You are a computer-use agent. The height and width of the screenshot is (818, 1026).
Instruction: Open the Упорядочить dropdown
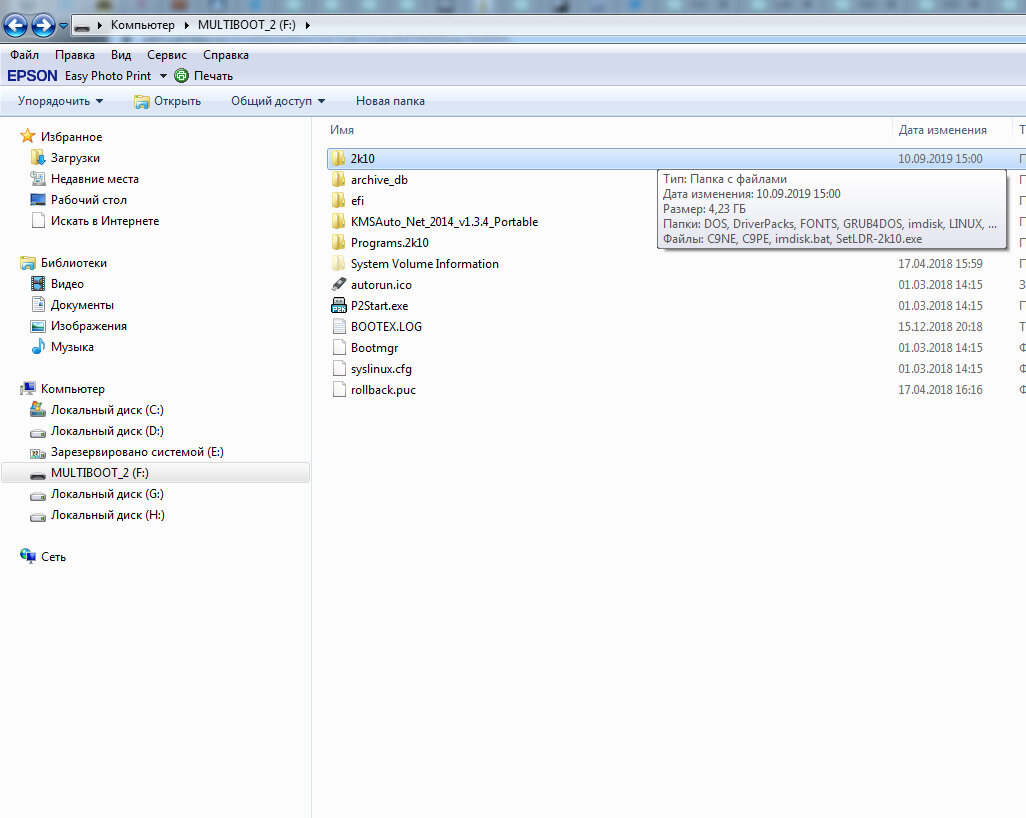[x=60, y=101]
